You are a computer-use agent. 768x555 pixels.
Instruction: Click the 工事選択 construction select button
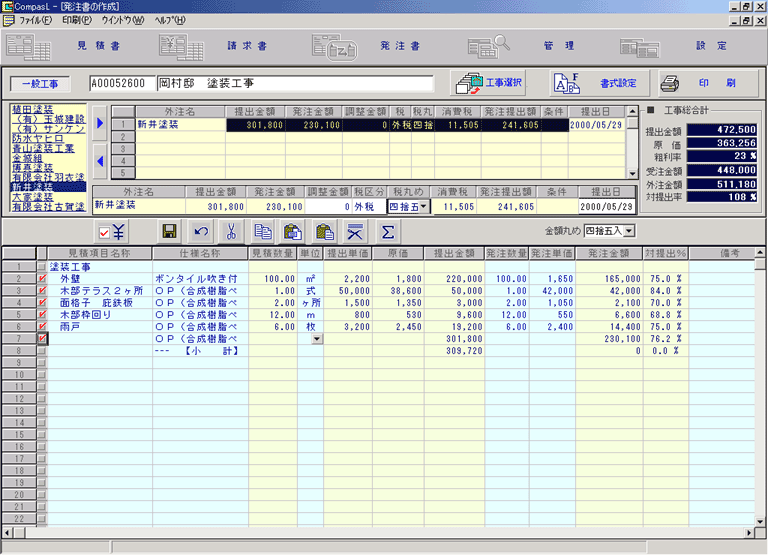pos(488,83)
